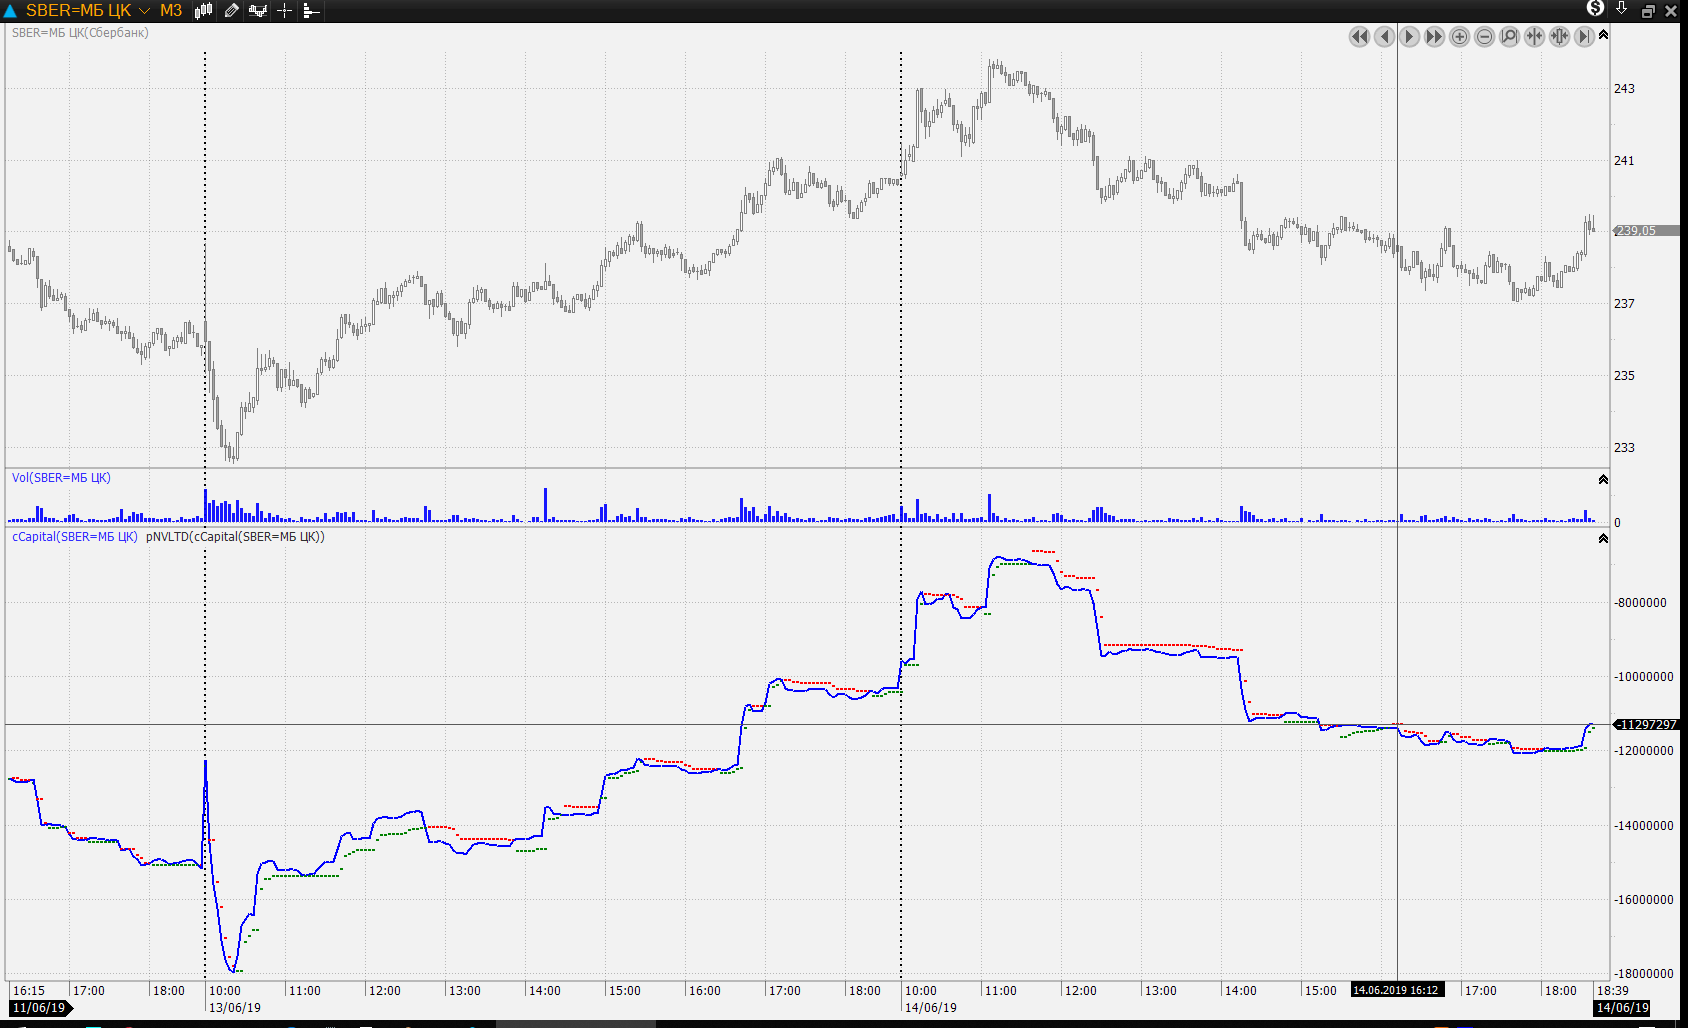Image resolution: width=1688 pixels, height=1028 pixels.
Task: Enable the crosshair cursor tool
Action: click(x=285, y=11)
